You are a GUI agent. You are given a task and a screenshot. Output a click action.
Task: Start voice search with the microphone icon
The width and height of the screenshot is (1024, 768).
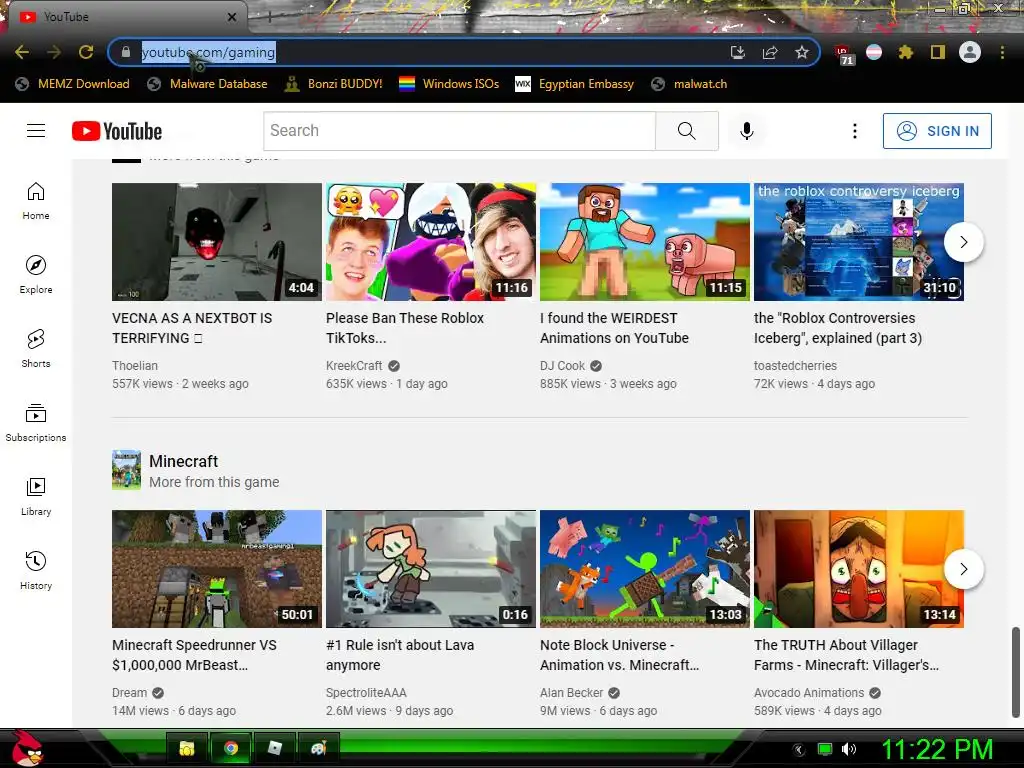tap(746, 131)
